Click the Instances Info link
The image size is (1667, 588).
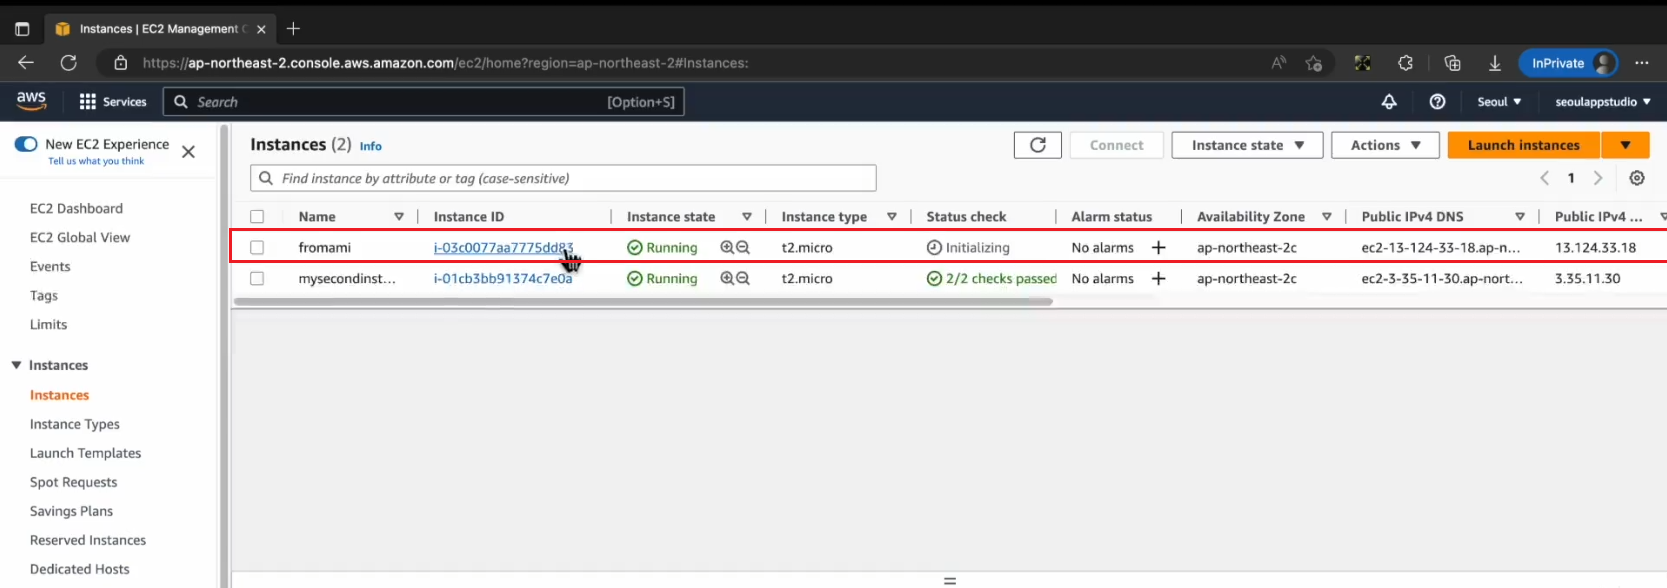pos(370,146)
